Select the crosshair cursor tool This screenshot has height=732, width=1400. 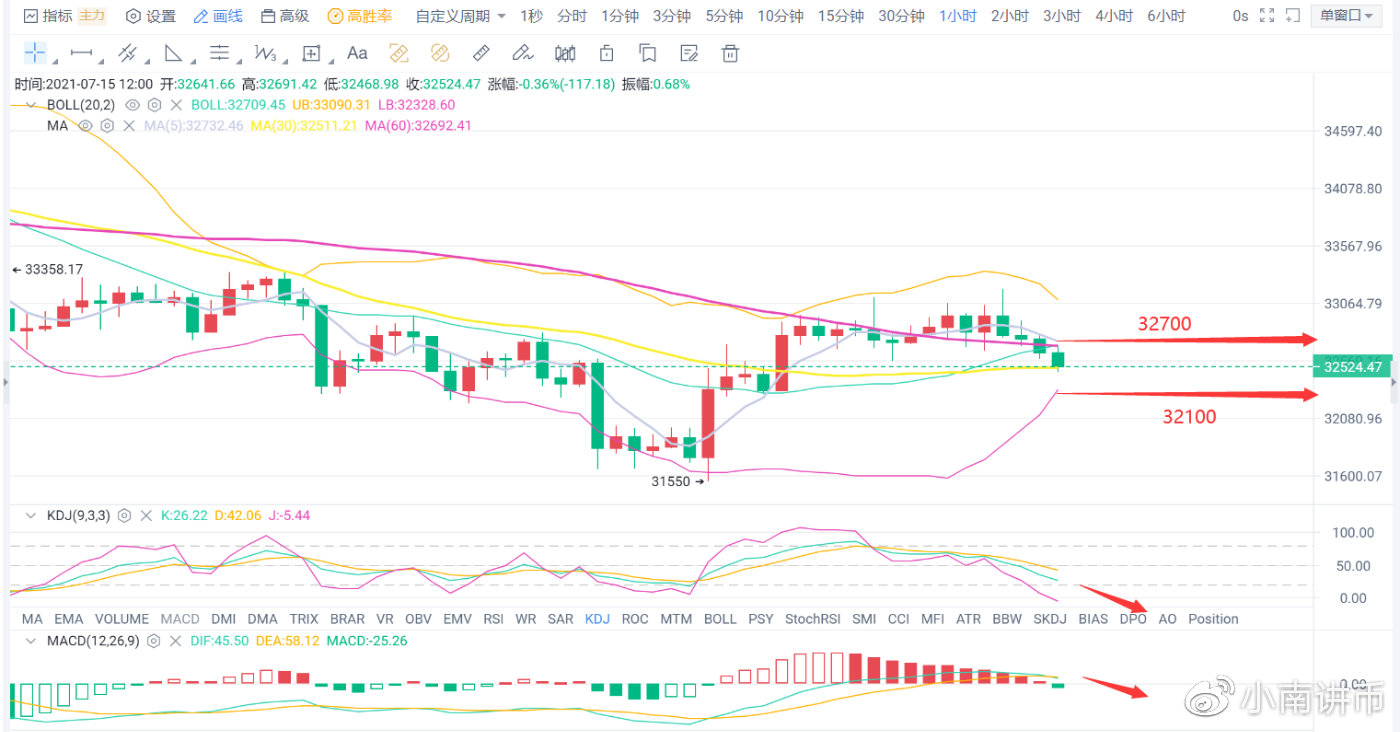[x=34, y=53]
